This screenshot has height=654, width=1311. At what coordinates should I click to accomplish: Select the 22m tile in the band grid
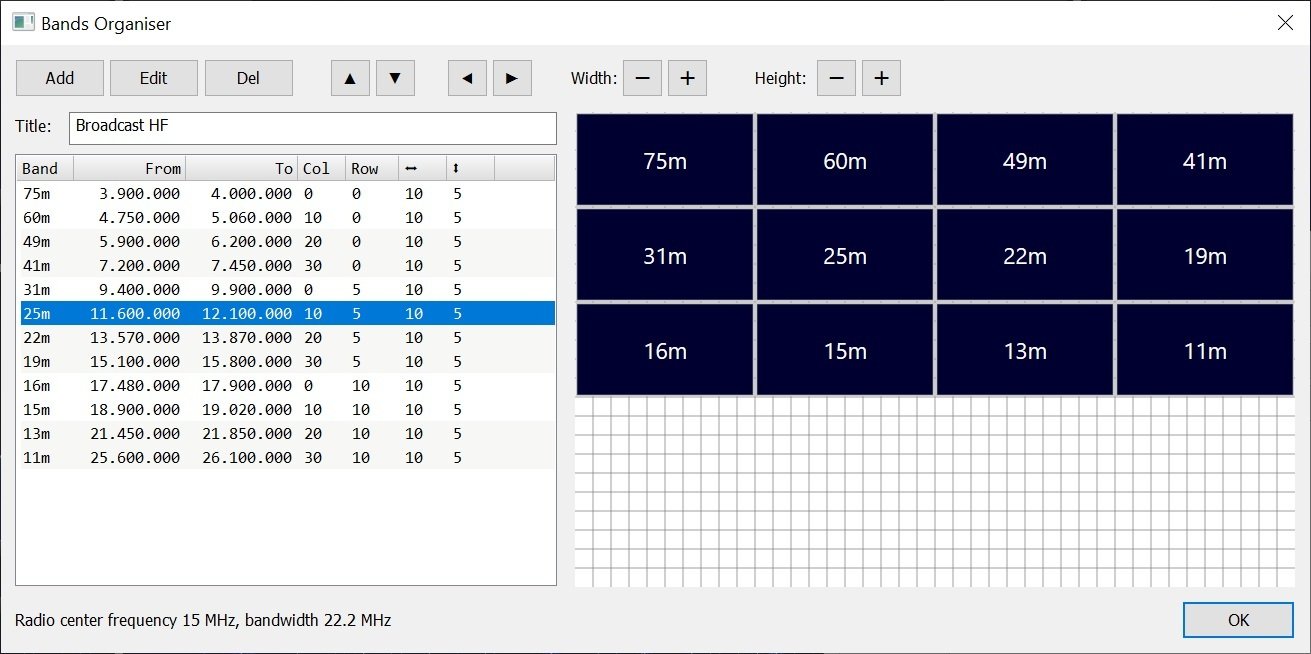[x=1024, y=255]
